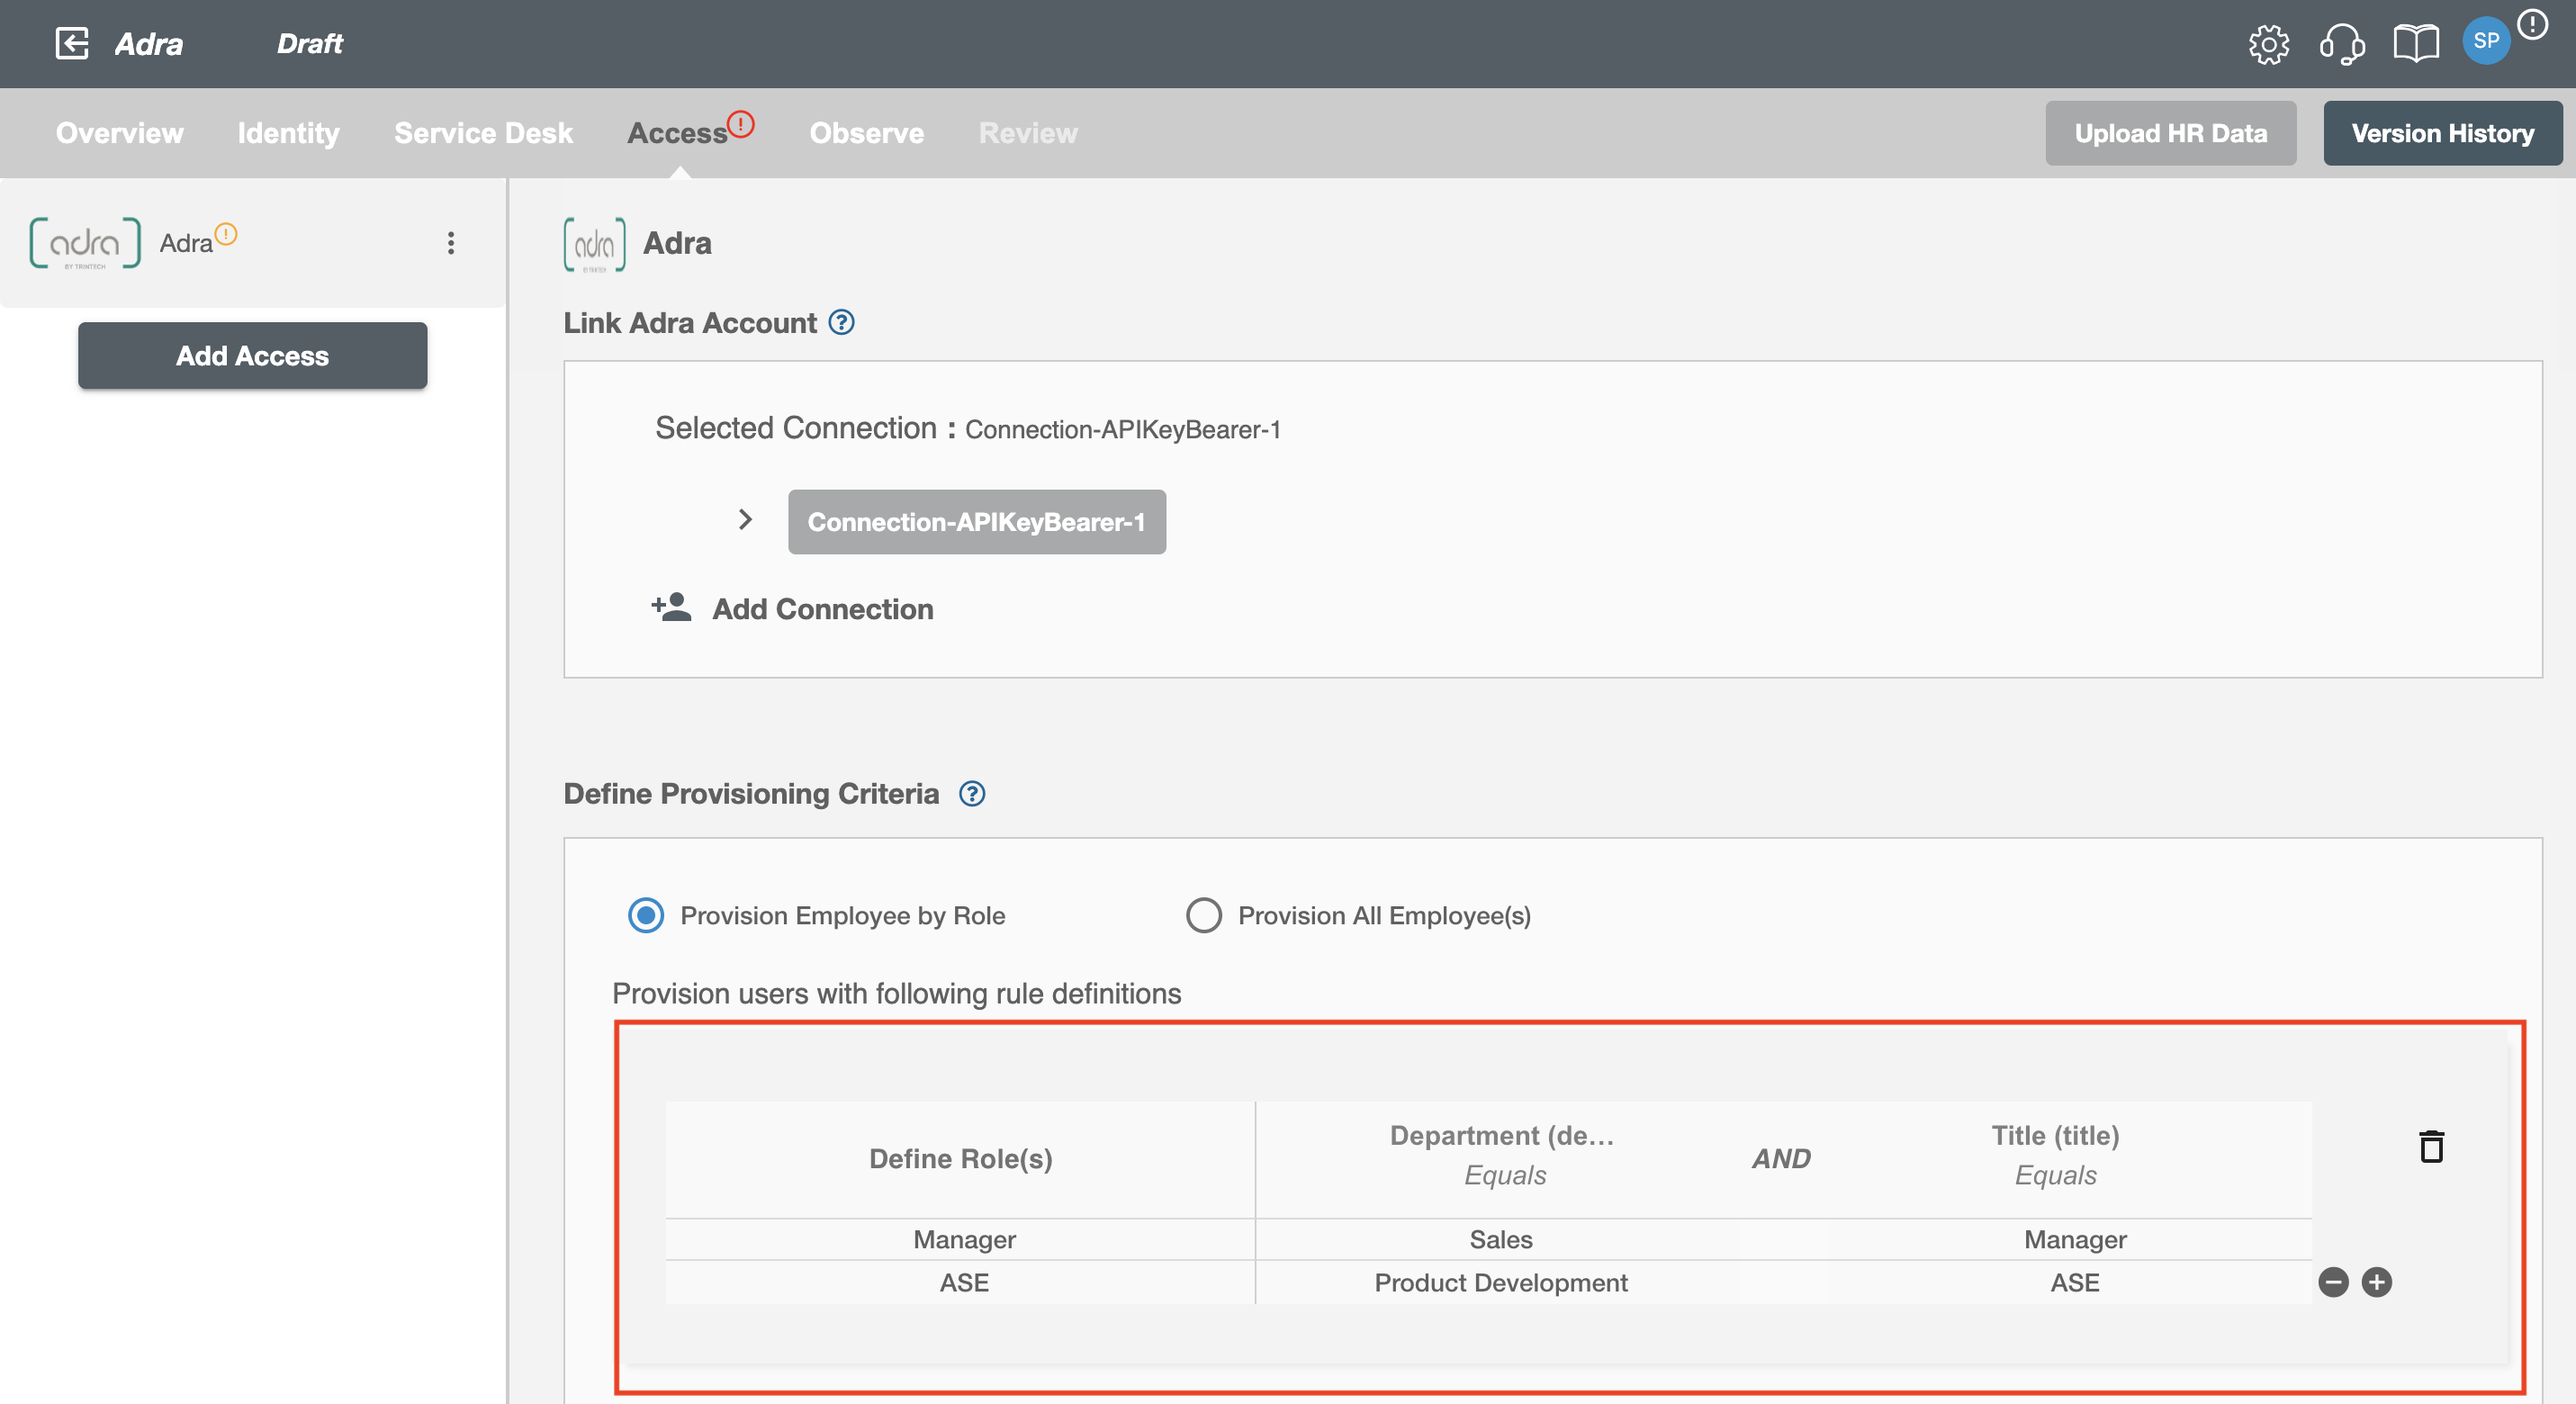Click the Department (de… column header
The width and height of the screenshot is (2576, 1404).
click(1502, 1135)
